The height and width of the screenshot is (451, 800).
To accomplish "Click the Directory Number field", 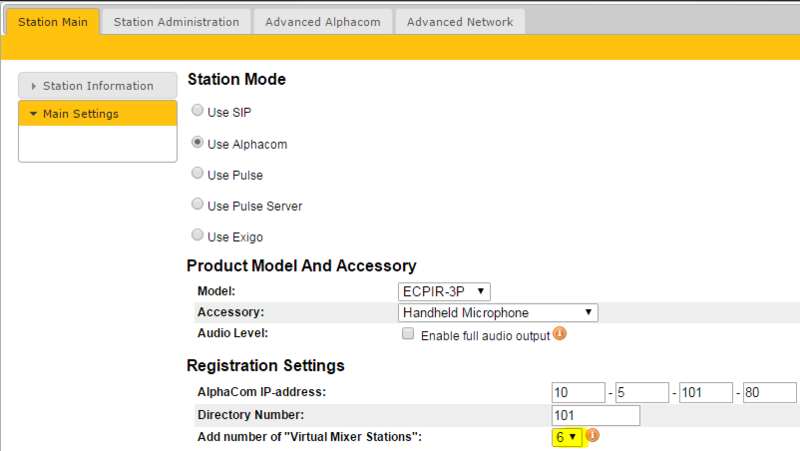I will point(595,414).
